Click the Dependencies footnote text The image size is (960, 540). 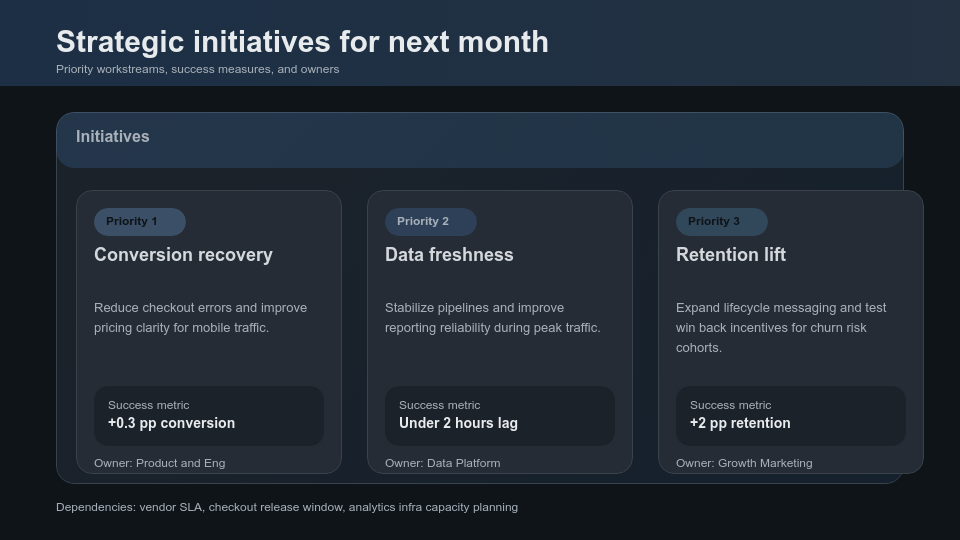287,507
